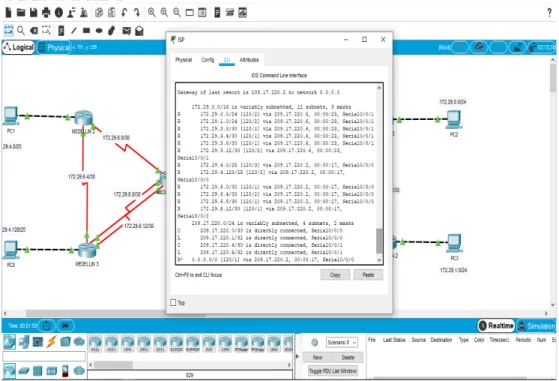Activate the Inspect magnifier tool
The width and height of the screenshot is (559, 381).
pyautogui.click(x=21, y=30)
